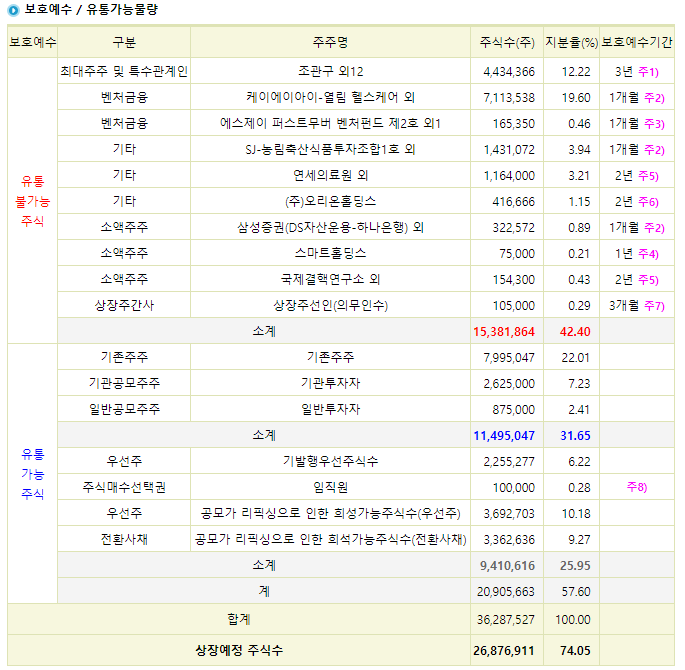The width and height of the screenshot is (685, 670).
Task: Select share count 7,113,538
Action: tap(509, 98)
